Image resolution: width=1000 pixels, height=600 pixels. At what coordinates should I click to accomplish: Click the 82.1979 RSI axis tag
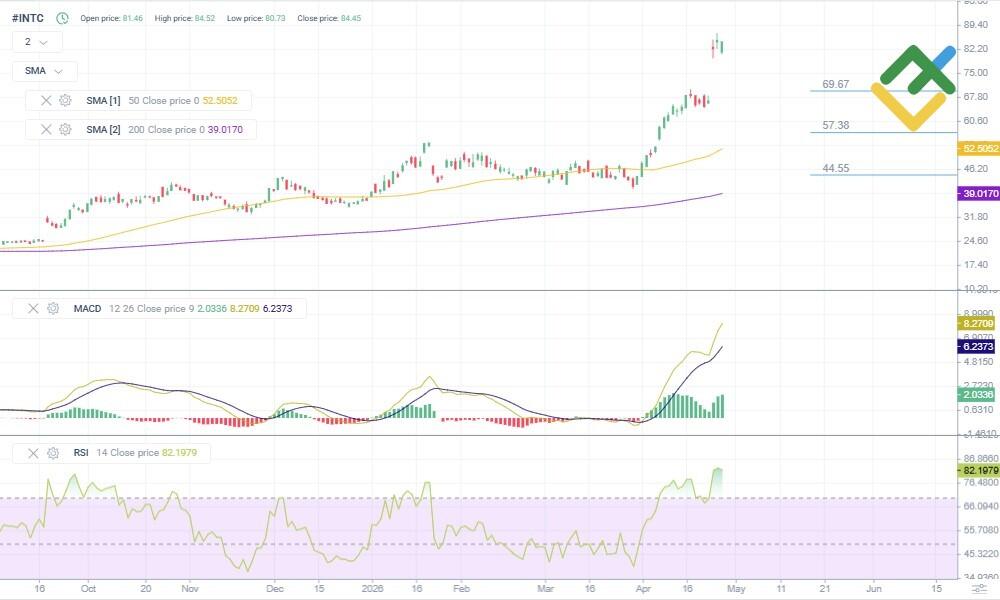[979, 471]
